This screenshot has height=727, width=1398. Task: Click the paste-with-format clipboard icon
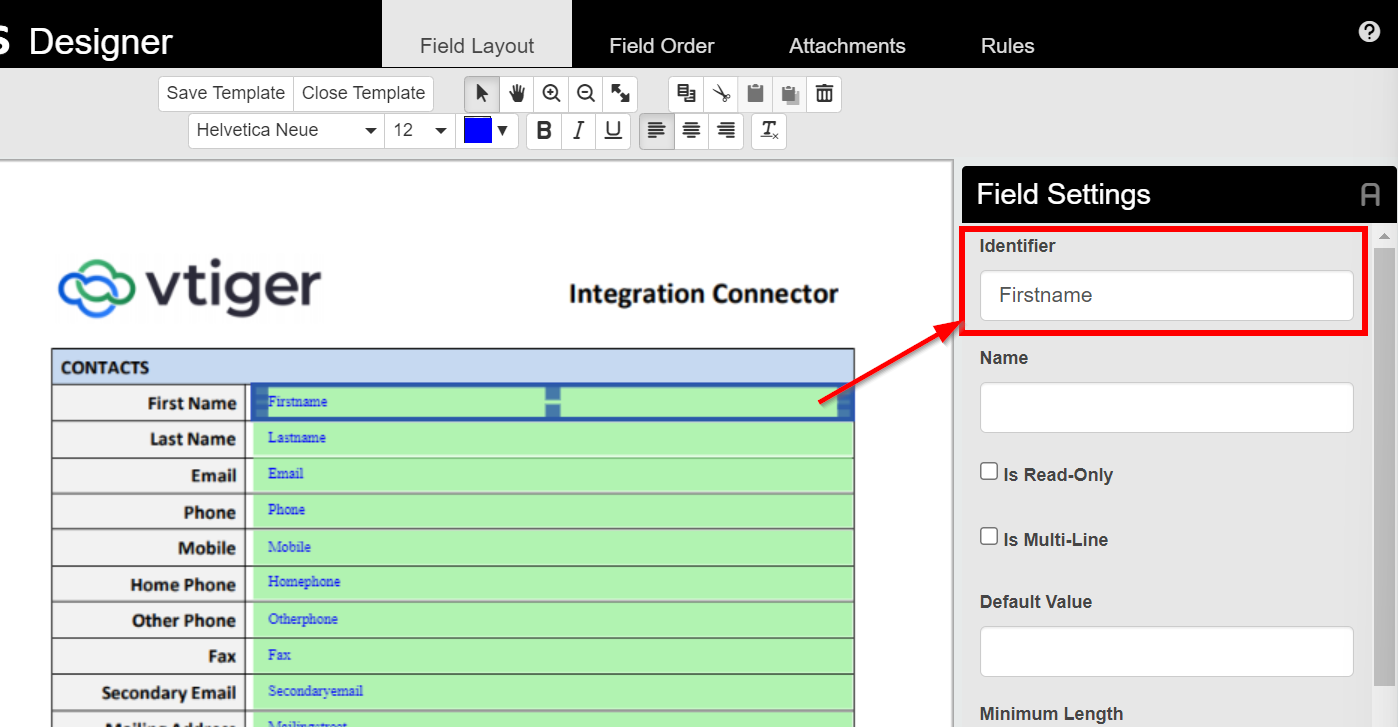(x=790, y=93)
